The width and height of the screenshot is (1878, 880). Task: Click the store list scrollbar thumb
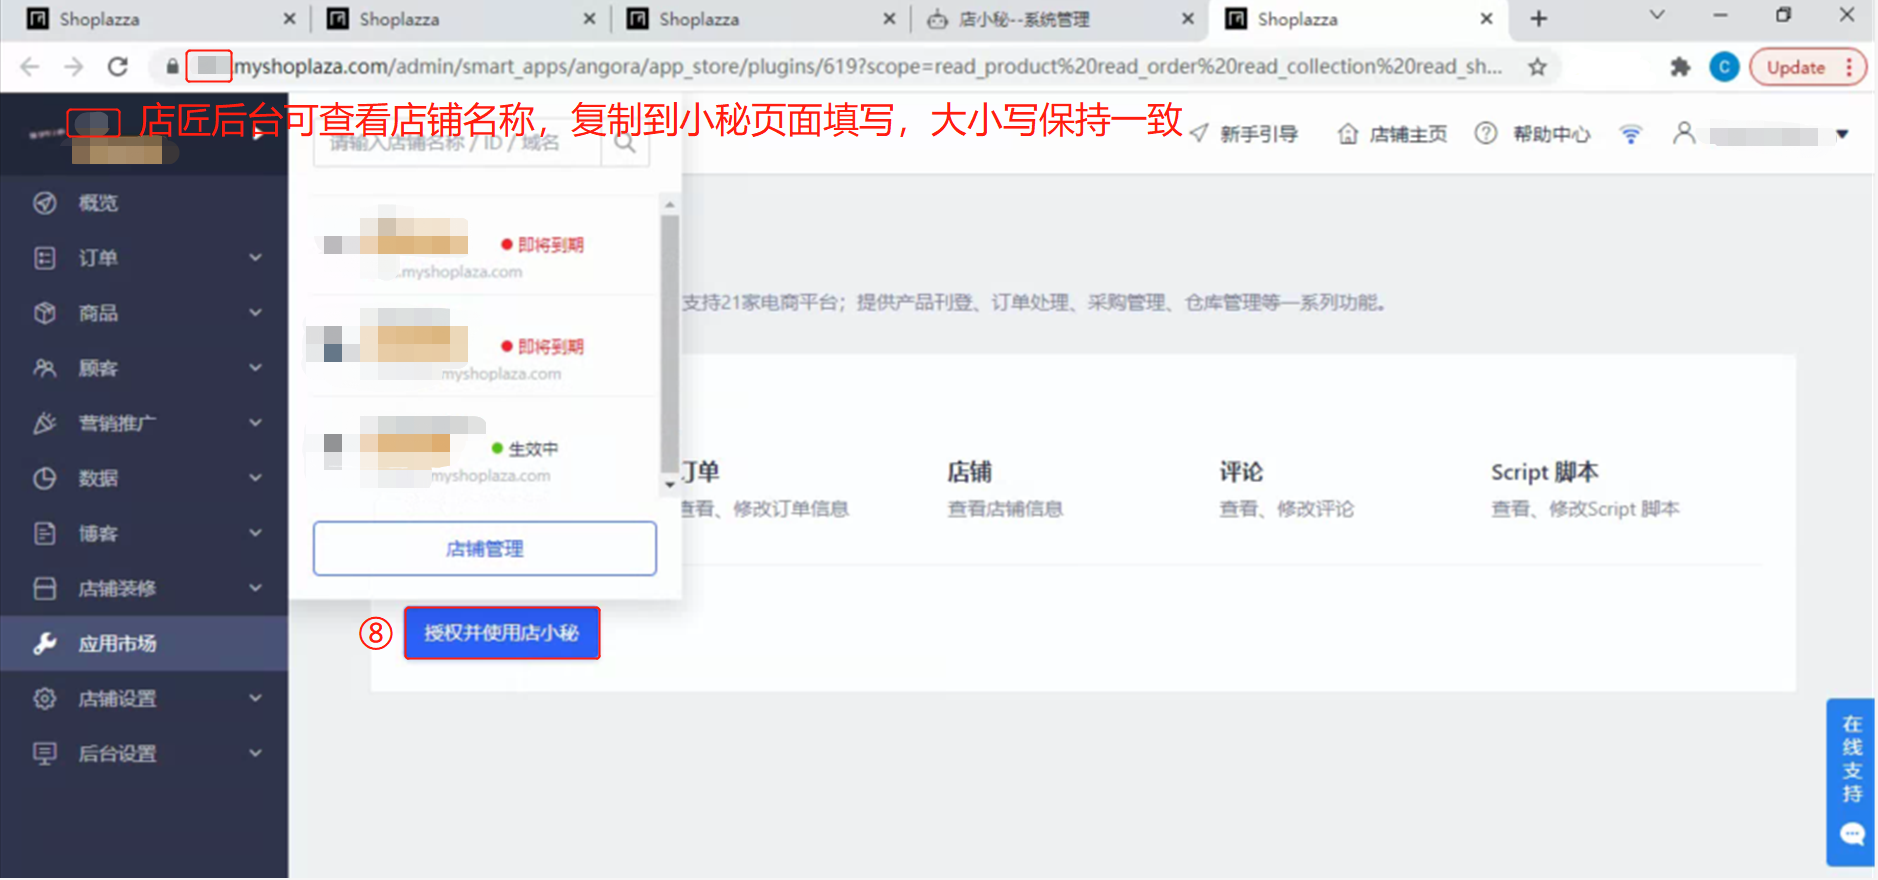point(670,343)
